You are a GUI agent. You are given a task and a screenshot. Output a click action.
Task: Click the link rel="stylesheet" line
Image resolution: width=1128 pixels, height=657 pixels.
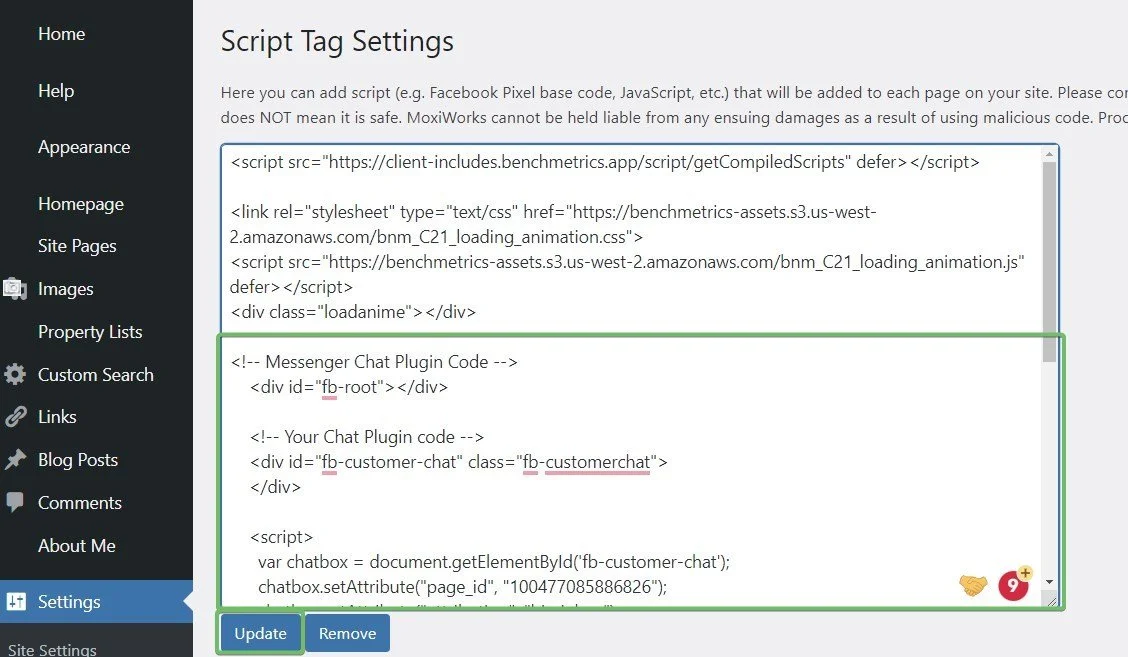point(553,225)
